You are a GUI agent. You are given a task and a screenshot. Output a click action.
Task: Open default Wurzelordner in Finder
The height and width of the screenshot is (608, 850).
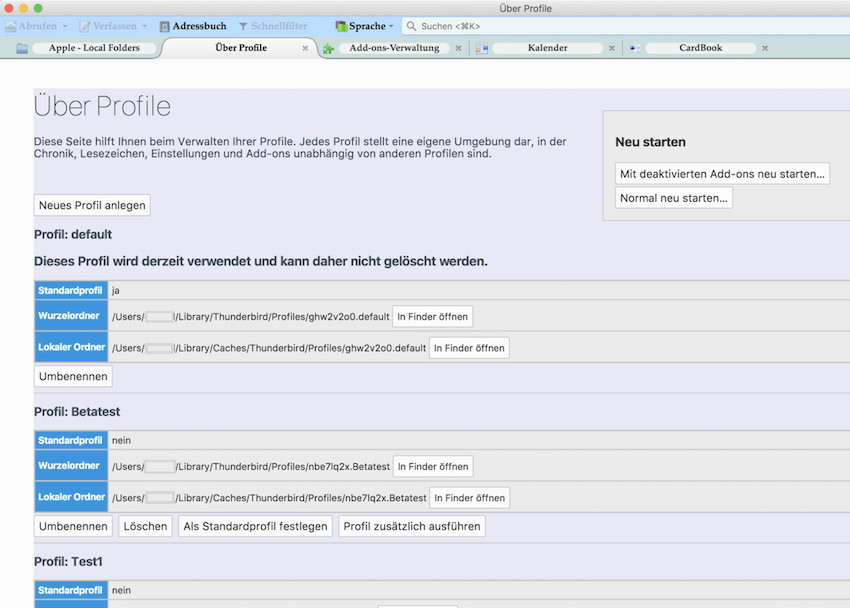[432, 316]
